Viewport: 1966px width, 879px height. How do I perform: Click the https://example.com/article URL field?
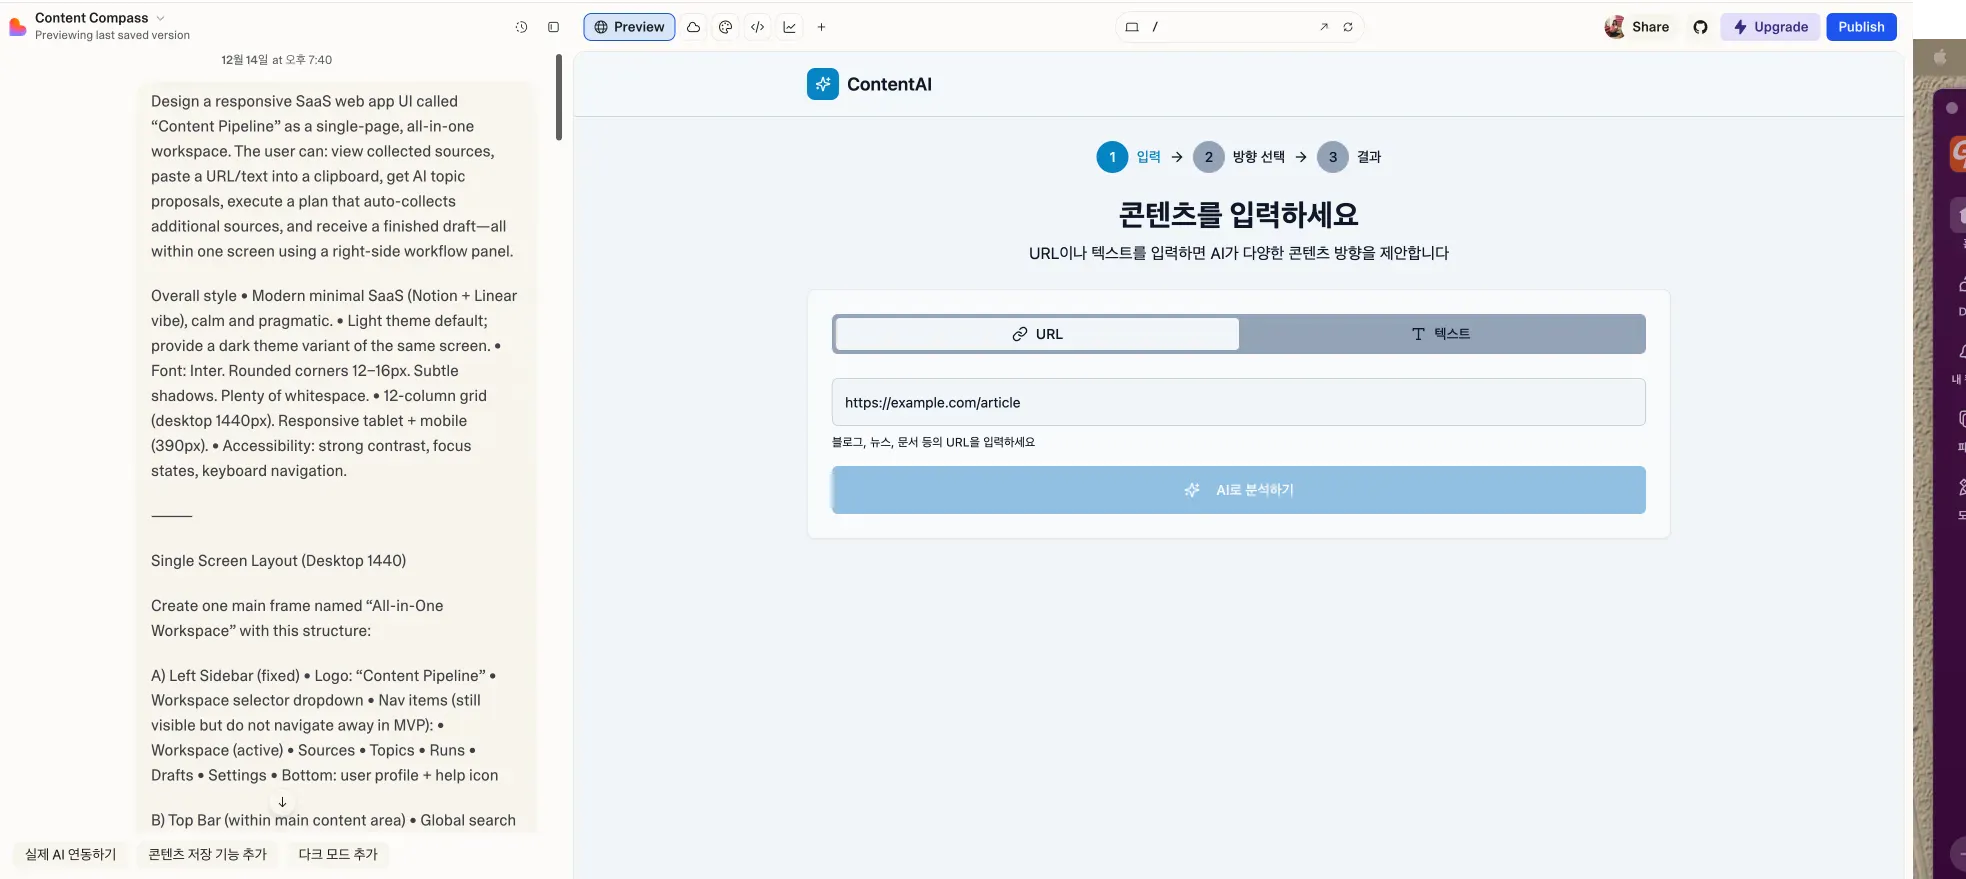click(1238, 402)
